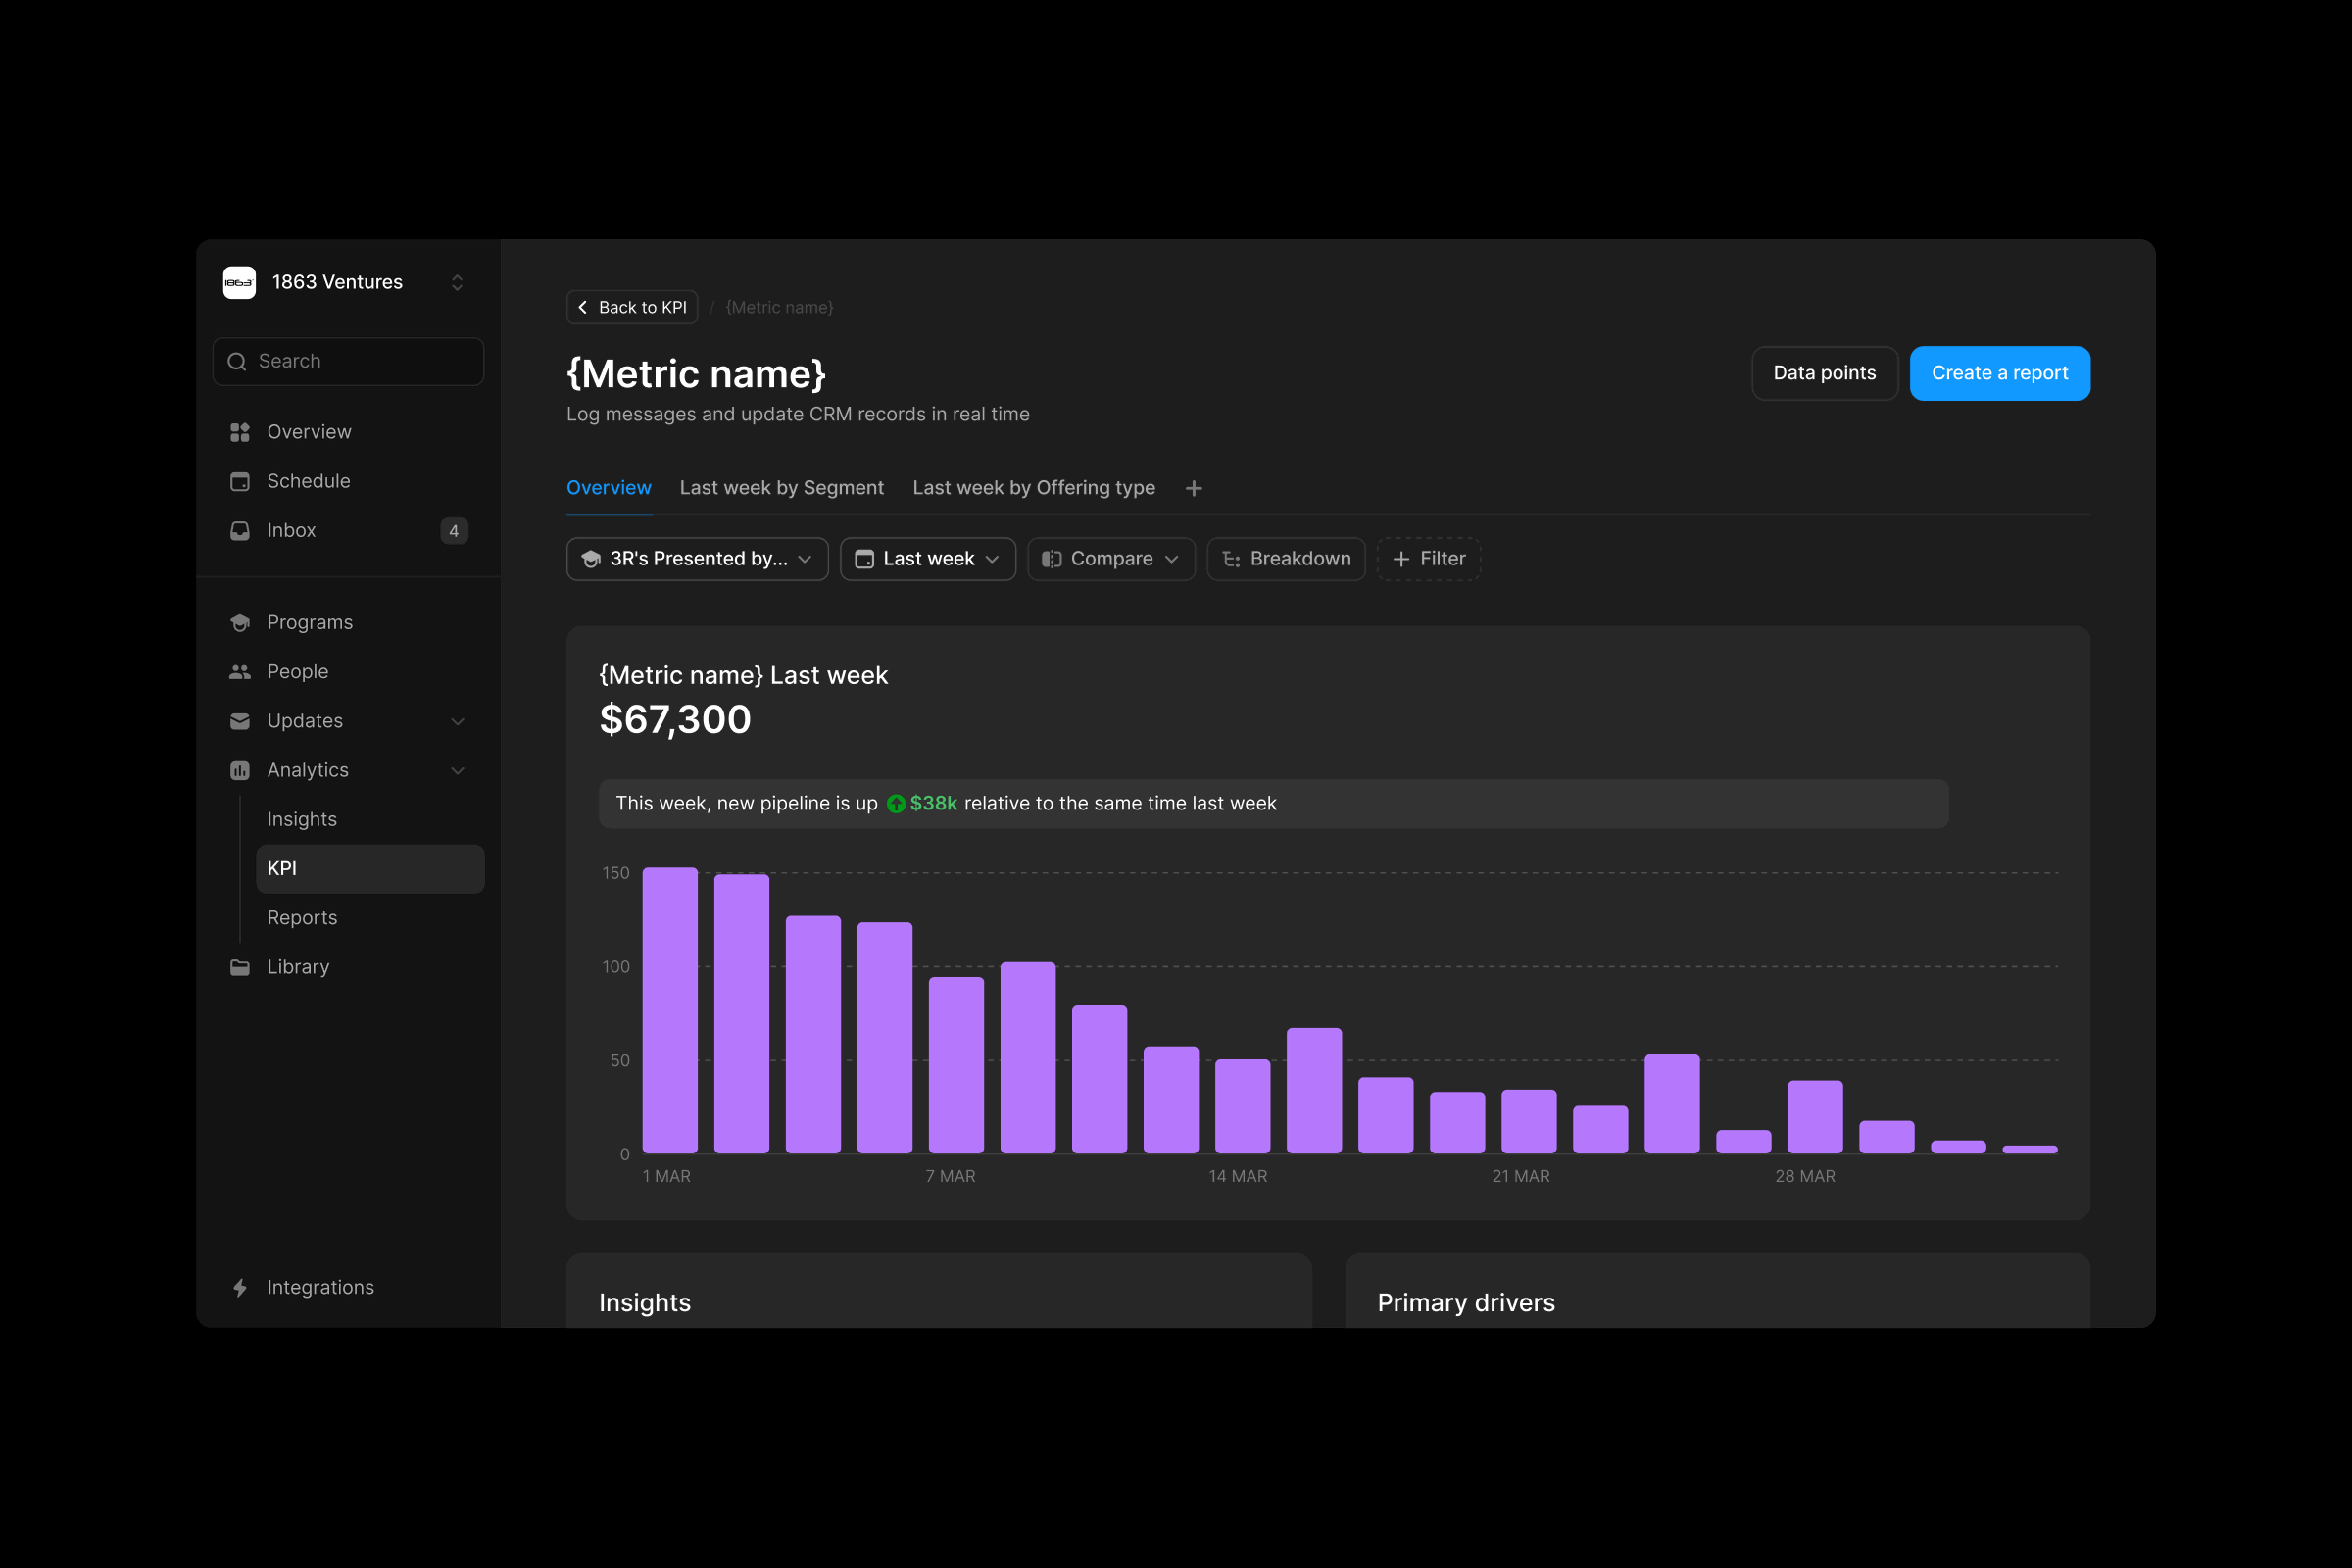Click the tallest purple bar for 1 MAR

(x=670, y=1010)
